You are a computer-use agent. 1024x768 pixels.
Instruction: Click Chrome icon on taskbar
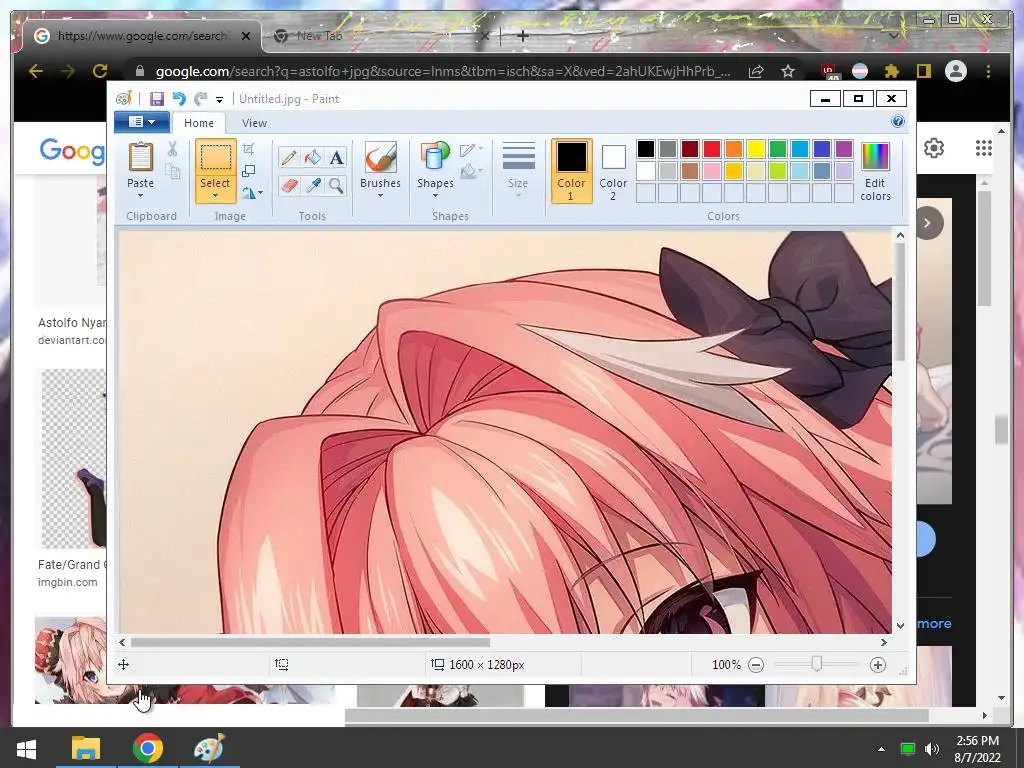(x=148, y=748)
